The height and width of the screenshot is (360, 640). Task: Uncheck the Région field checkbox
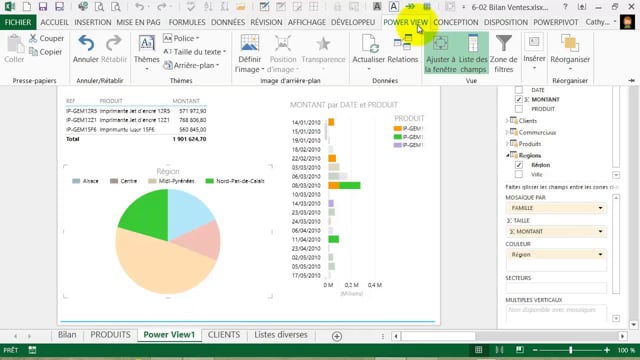[519, 165]
